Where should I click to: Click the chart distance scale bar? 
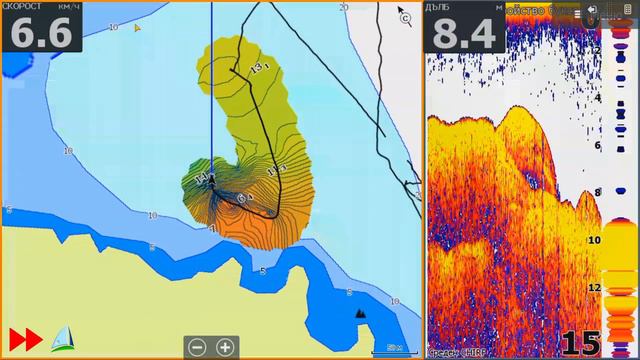coord(394,349)
